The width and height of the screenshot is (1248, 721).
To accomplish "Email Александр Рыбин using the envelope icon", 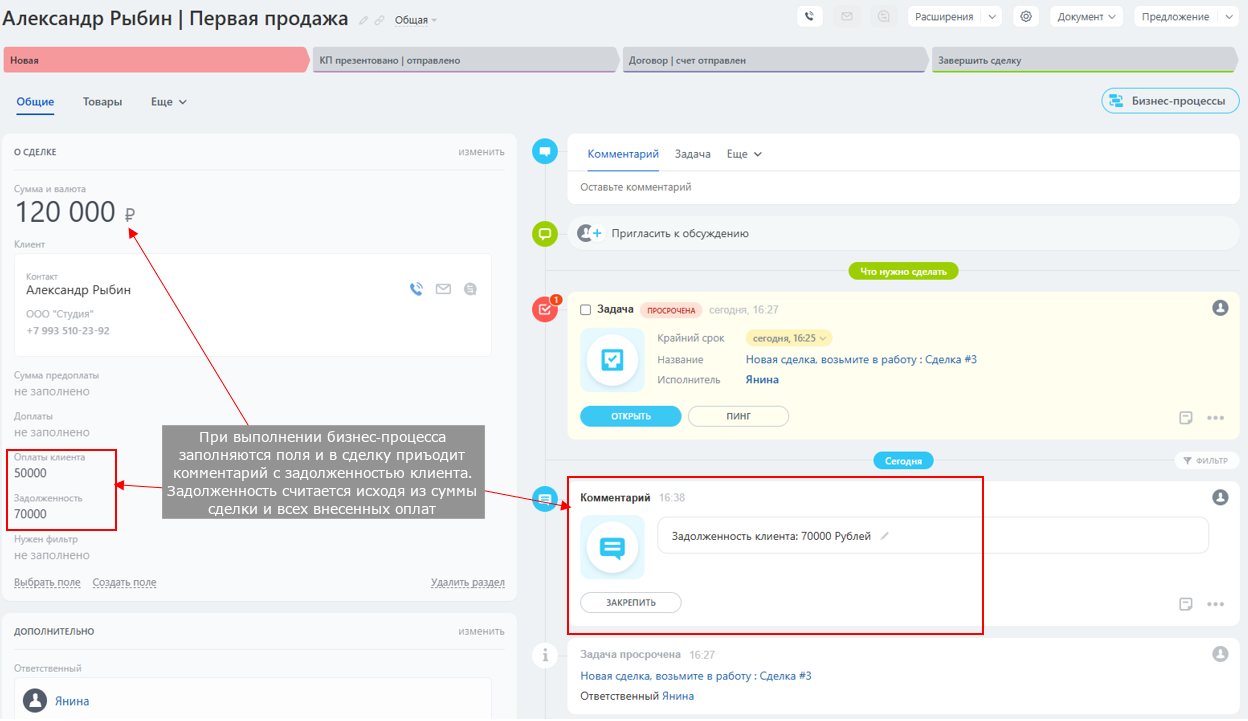I will tap(443, 289).
